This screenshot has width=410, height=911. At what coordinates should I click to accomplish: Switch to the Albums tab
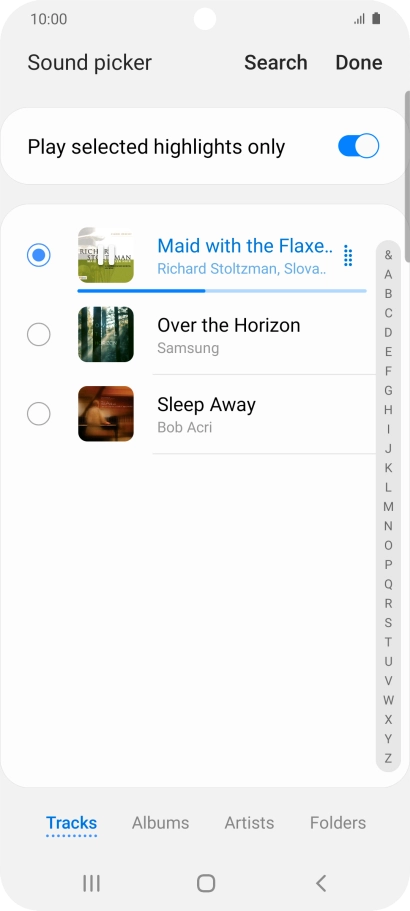pos(160,823)
